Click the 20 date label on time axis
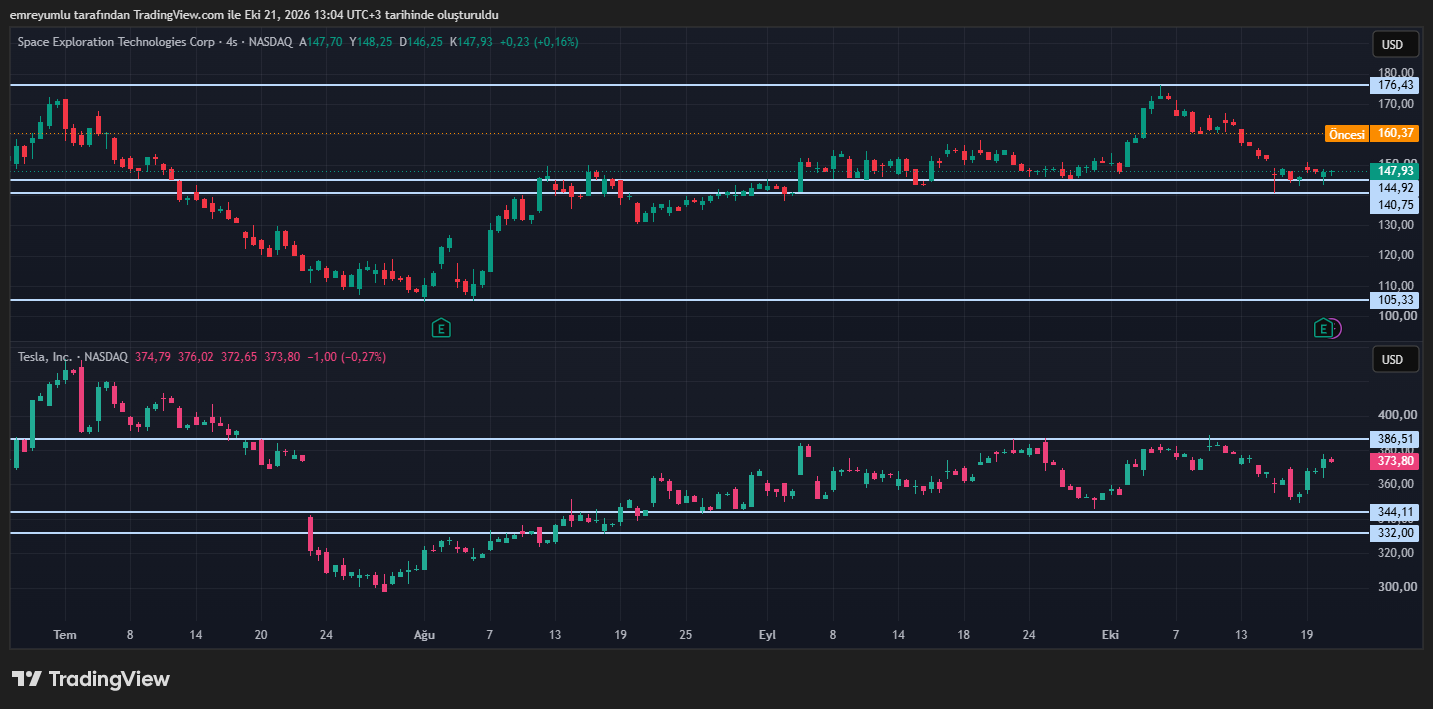The height and width of the screenshot is (709, 1433). click(x=261, y=635)
